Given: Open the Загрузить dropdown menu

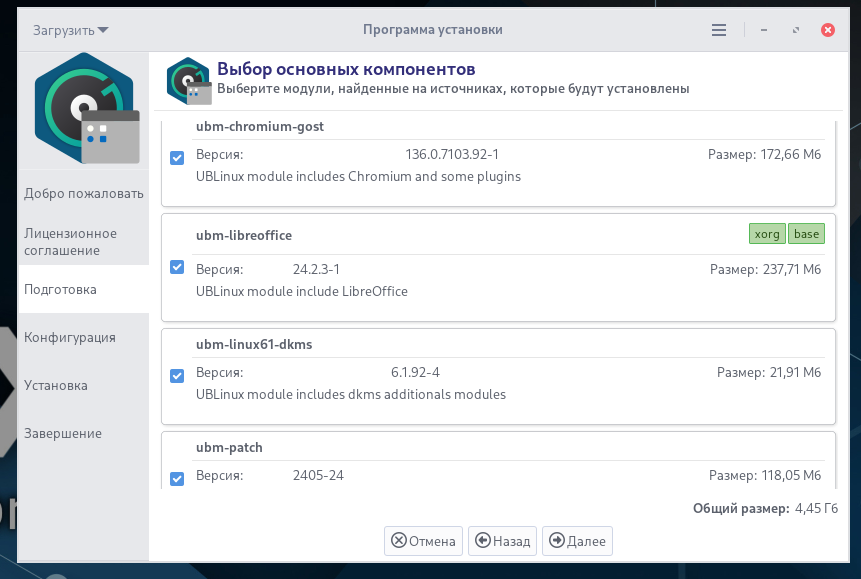Looking at the screenshot, I should click(x=70, y=30).
